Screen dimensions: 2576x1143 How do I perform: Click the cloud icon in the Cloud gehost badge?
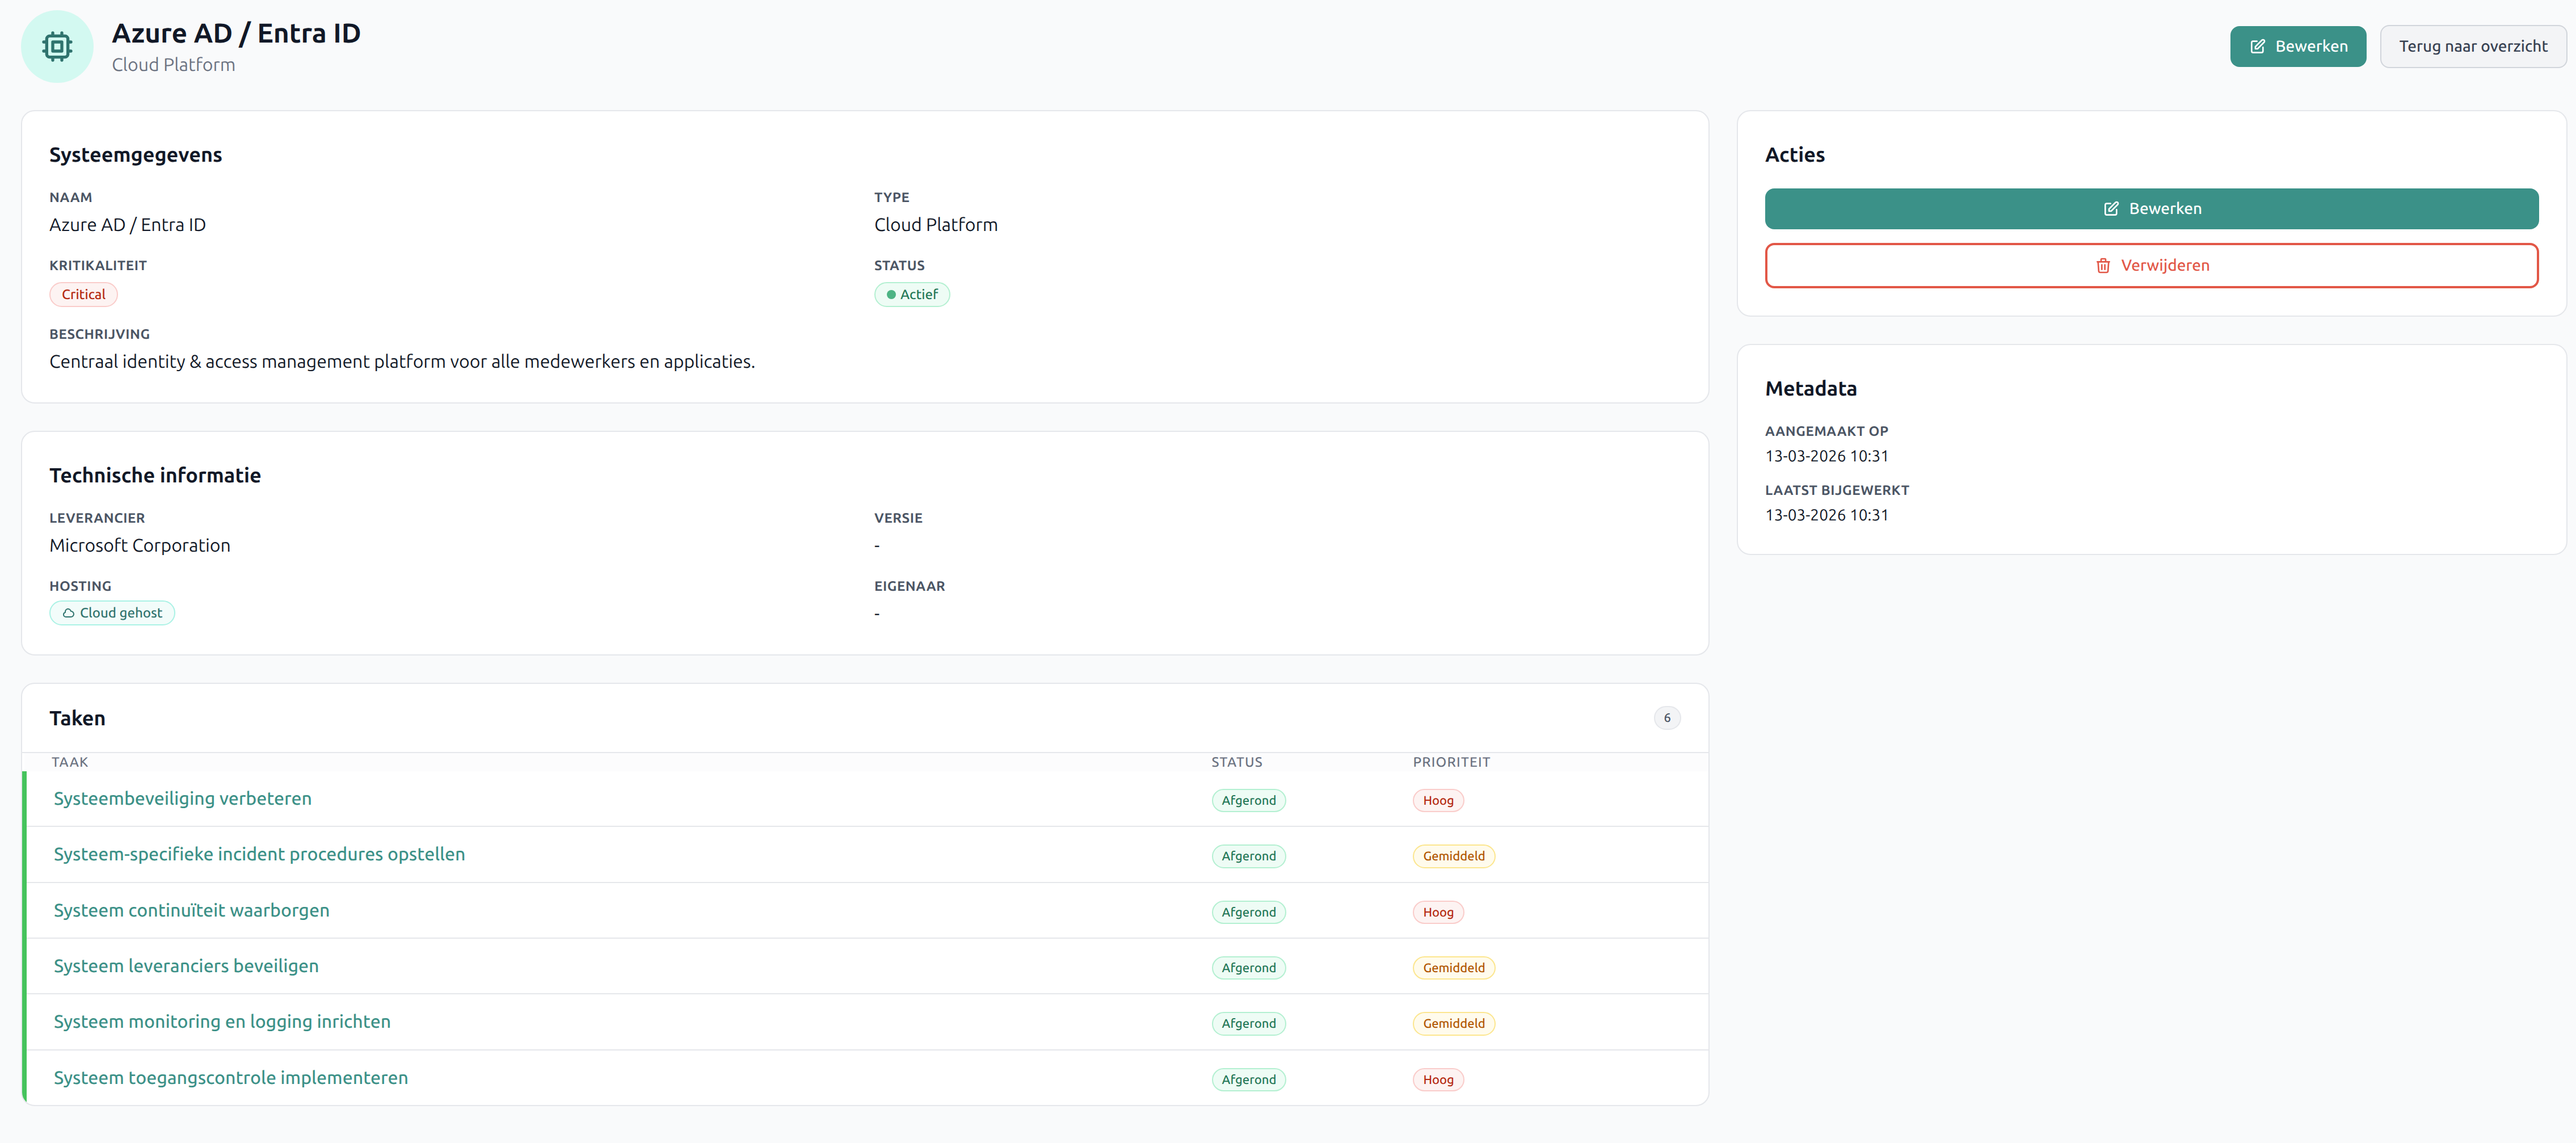(x=68, y=613)
